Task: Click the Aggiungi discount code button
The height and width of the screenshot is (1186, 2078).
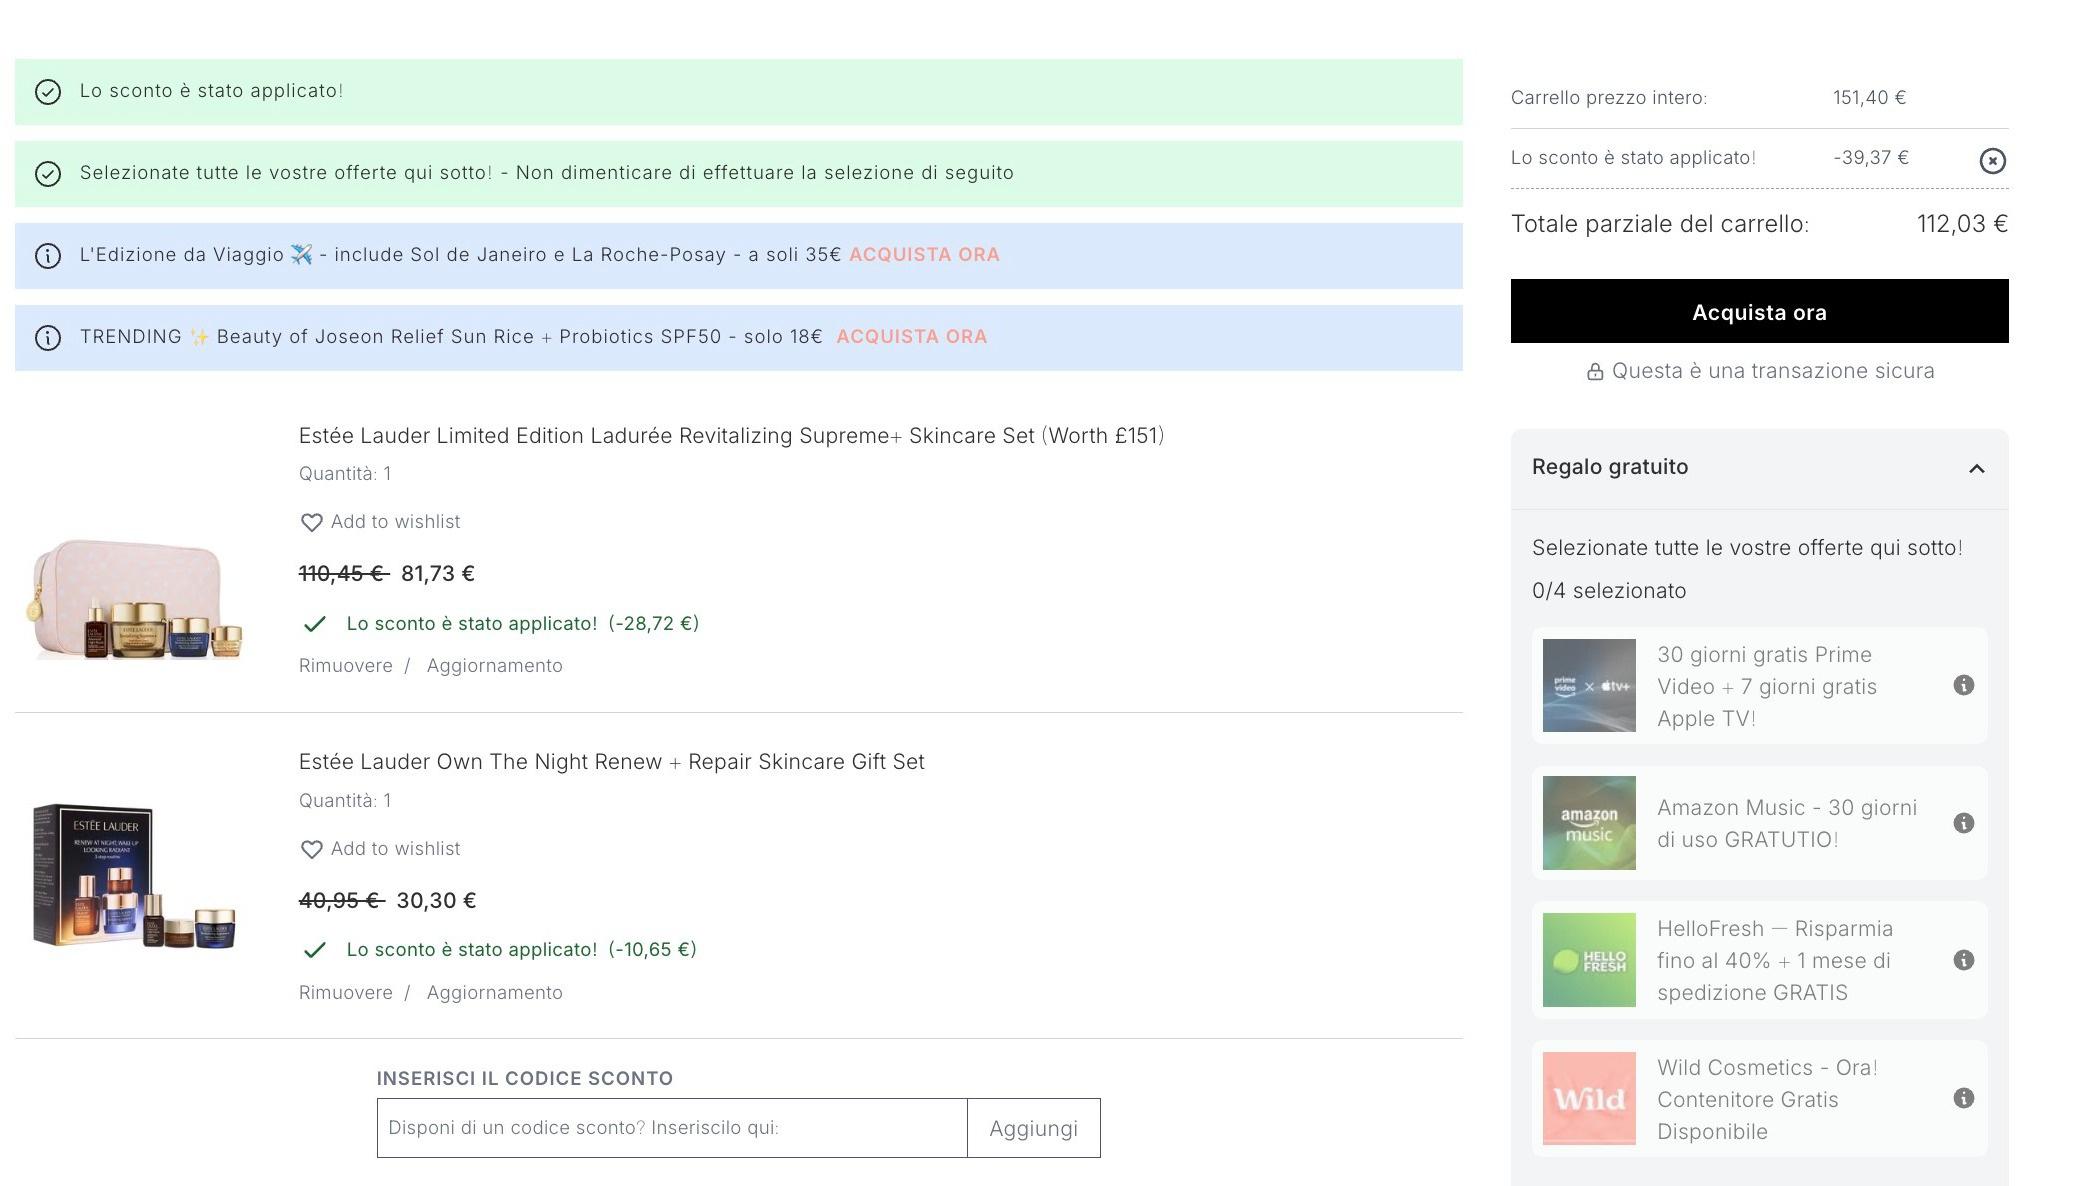Action: (1033, 1128)
